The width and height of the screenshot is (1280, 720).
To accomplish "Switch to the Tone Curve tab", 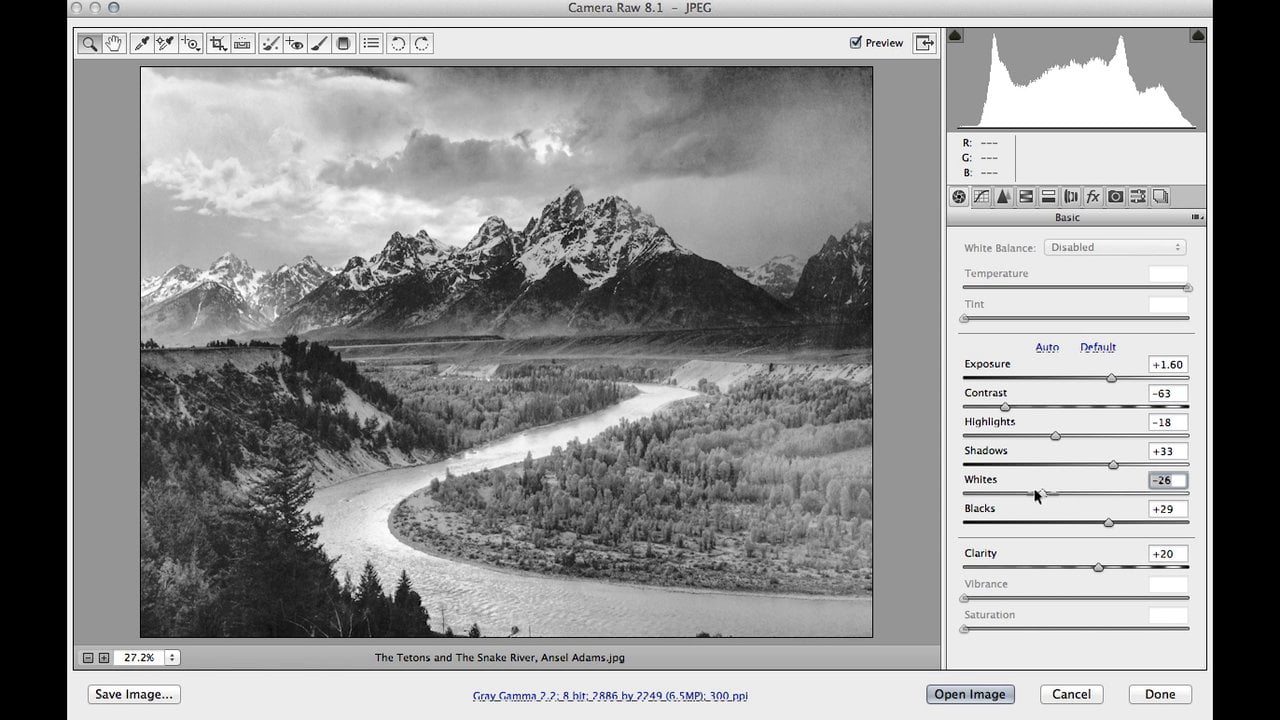I will (x=981, y=197).
